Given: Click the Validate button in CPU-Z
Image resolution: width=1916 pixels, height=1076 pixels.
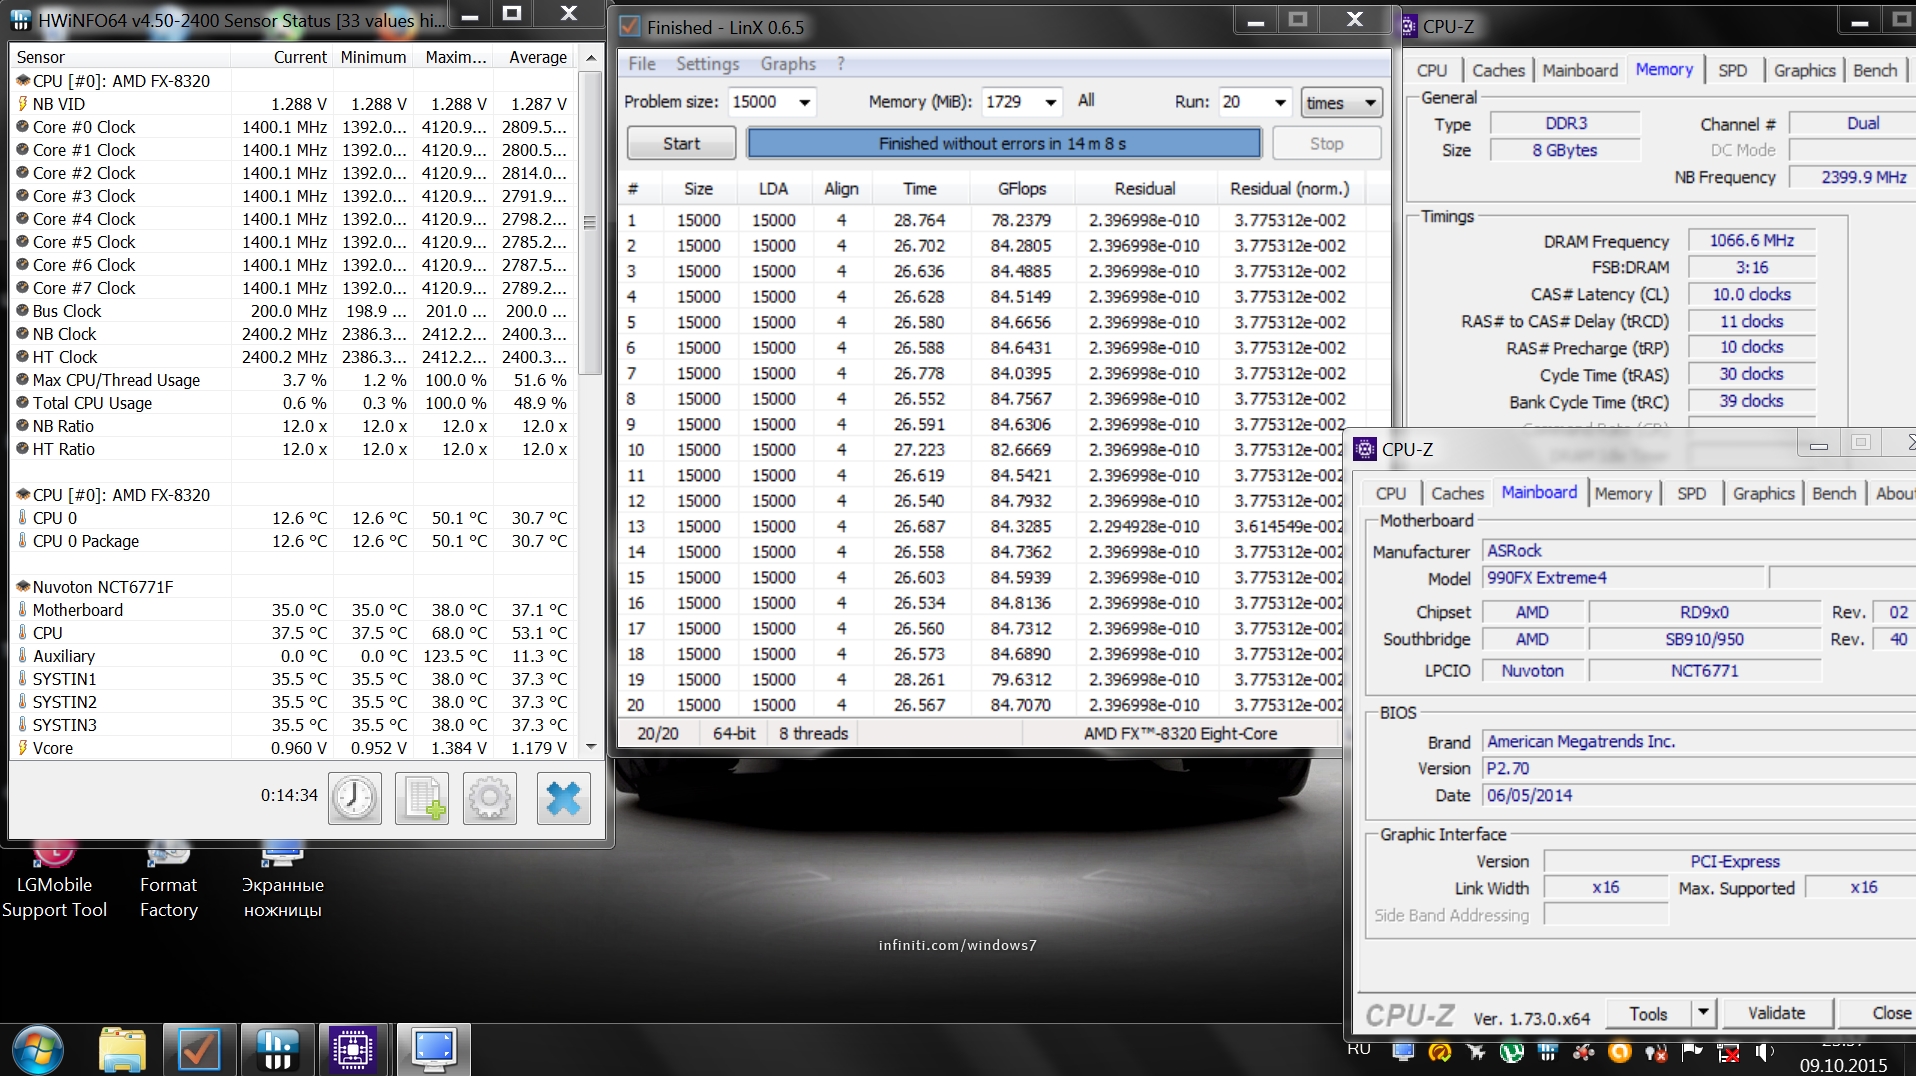Looking at the screenshot, I should coord(1776,1013).
